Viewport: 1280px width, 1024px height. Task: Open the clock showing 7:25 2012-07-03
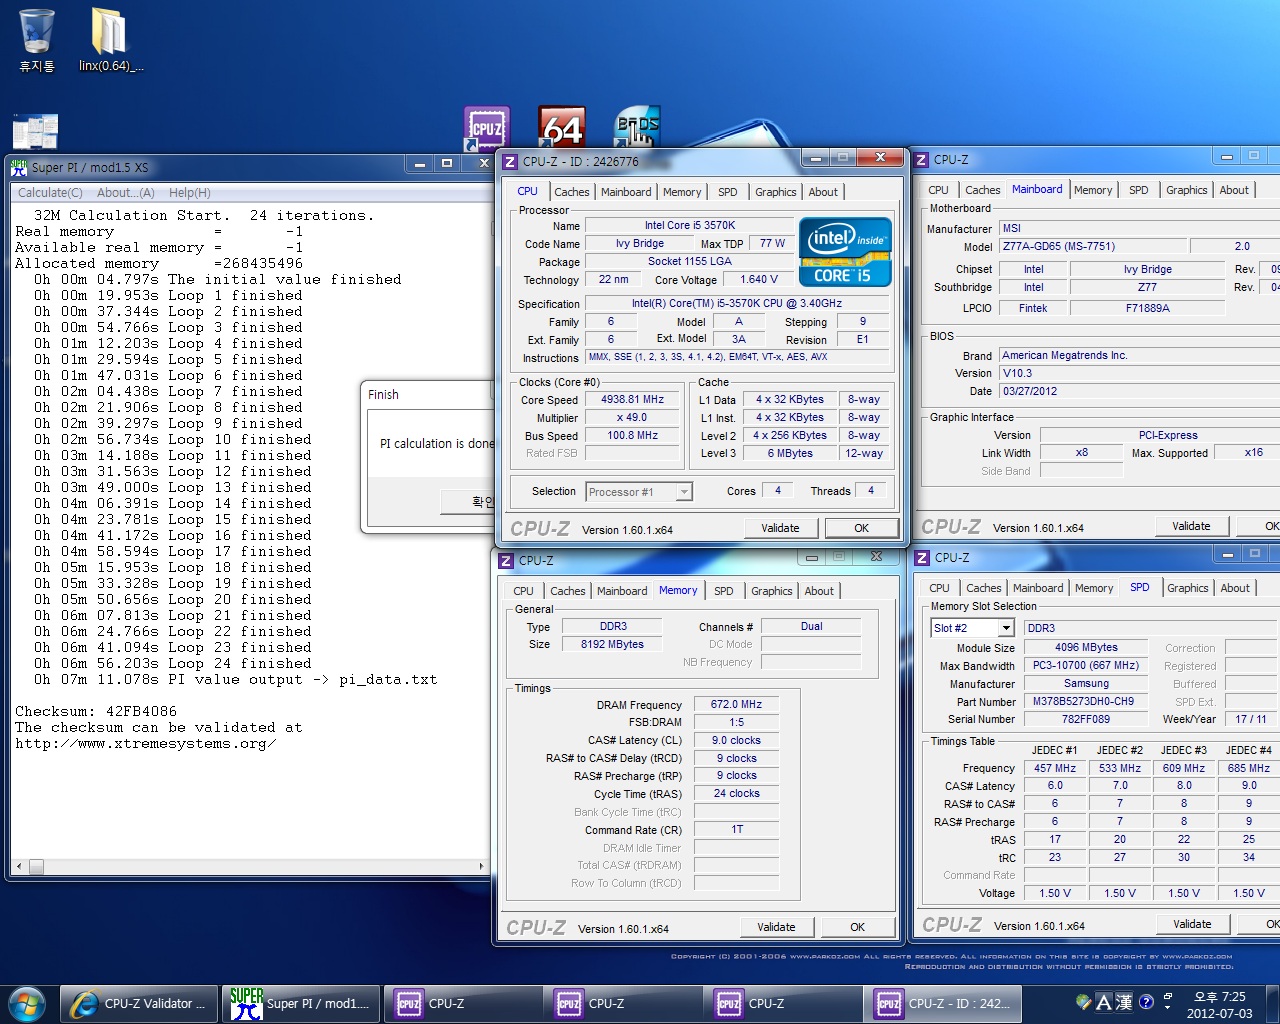point(1220,1004)
